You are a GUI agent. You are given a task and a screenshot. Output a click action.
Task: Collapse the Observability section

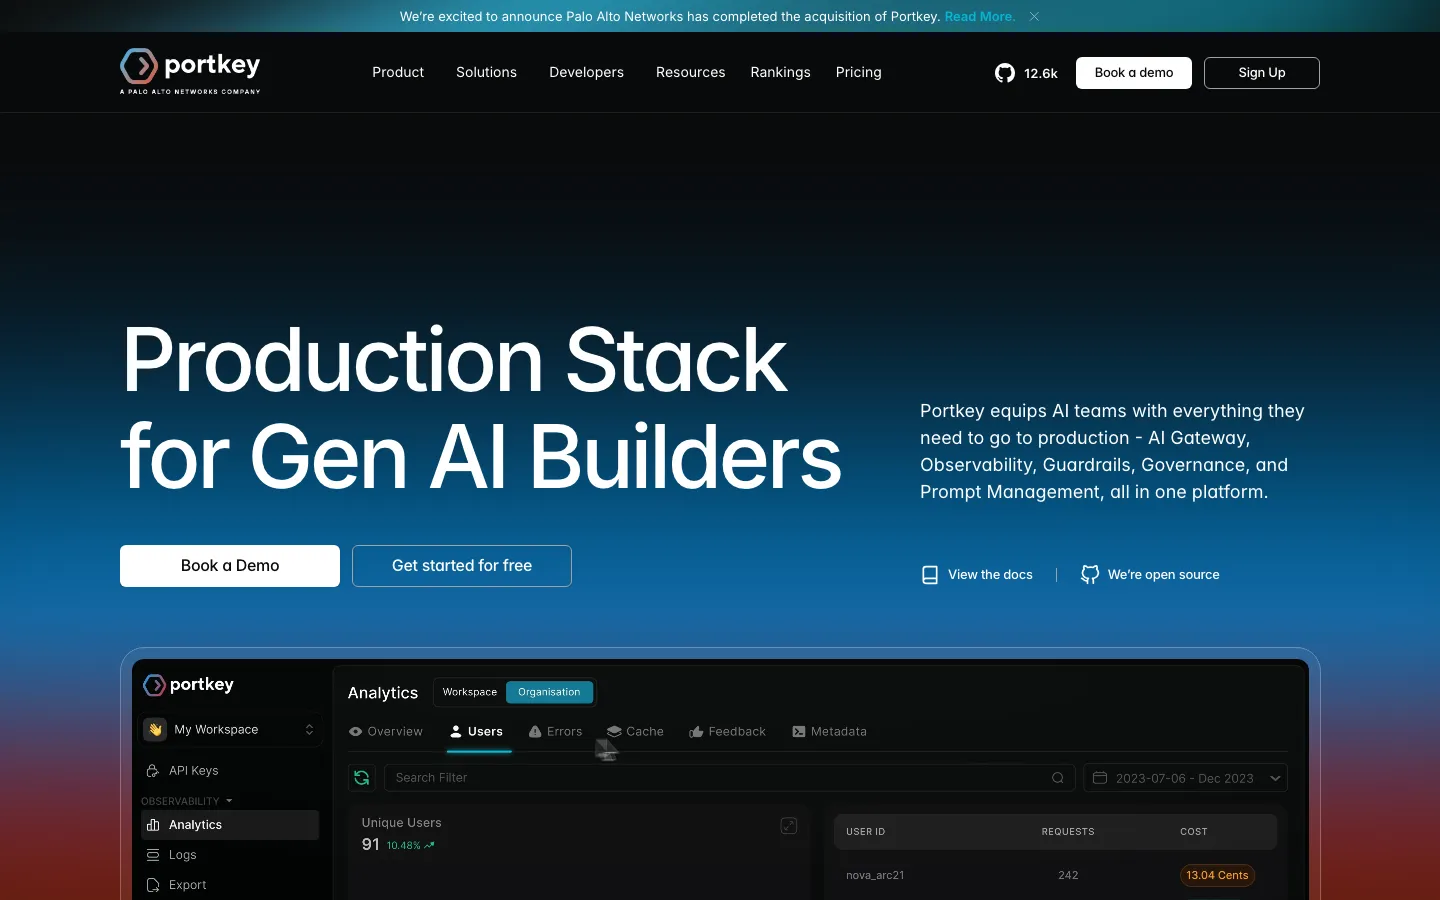[x=187, y=801]
